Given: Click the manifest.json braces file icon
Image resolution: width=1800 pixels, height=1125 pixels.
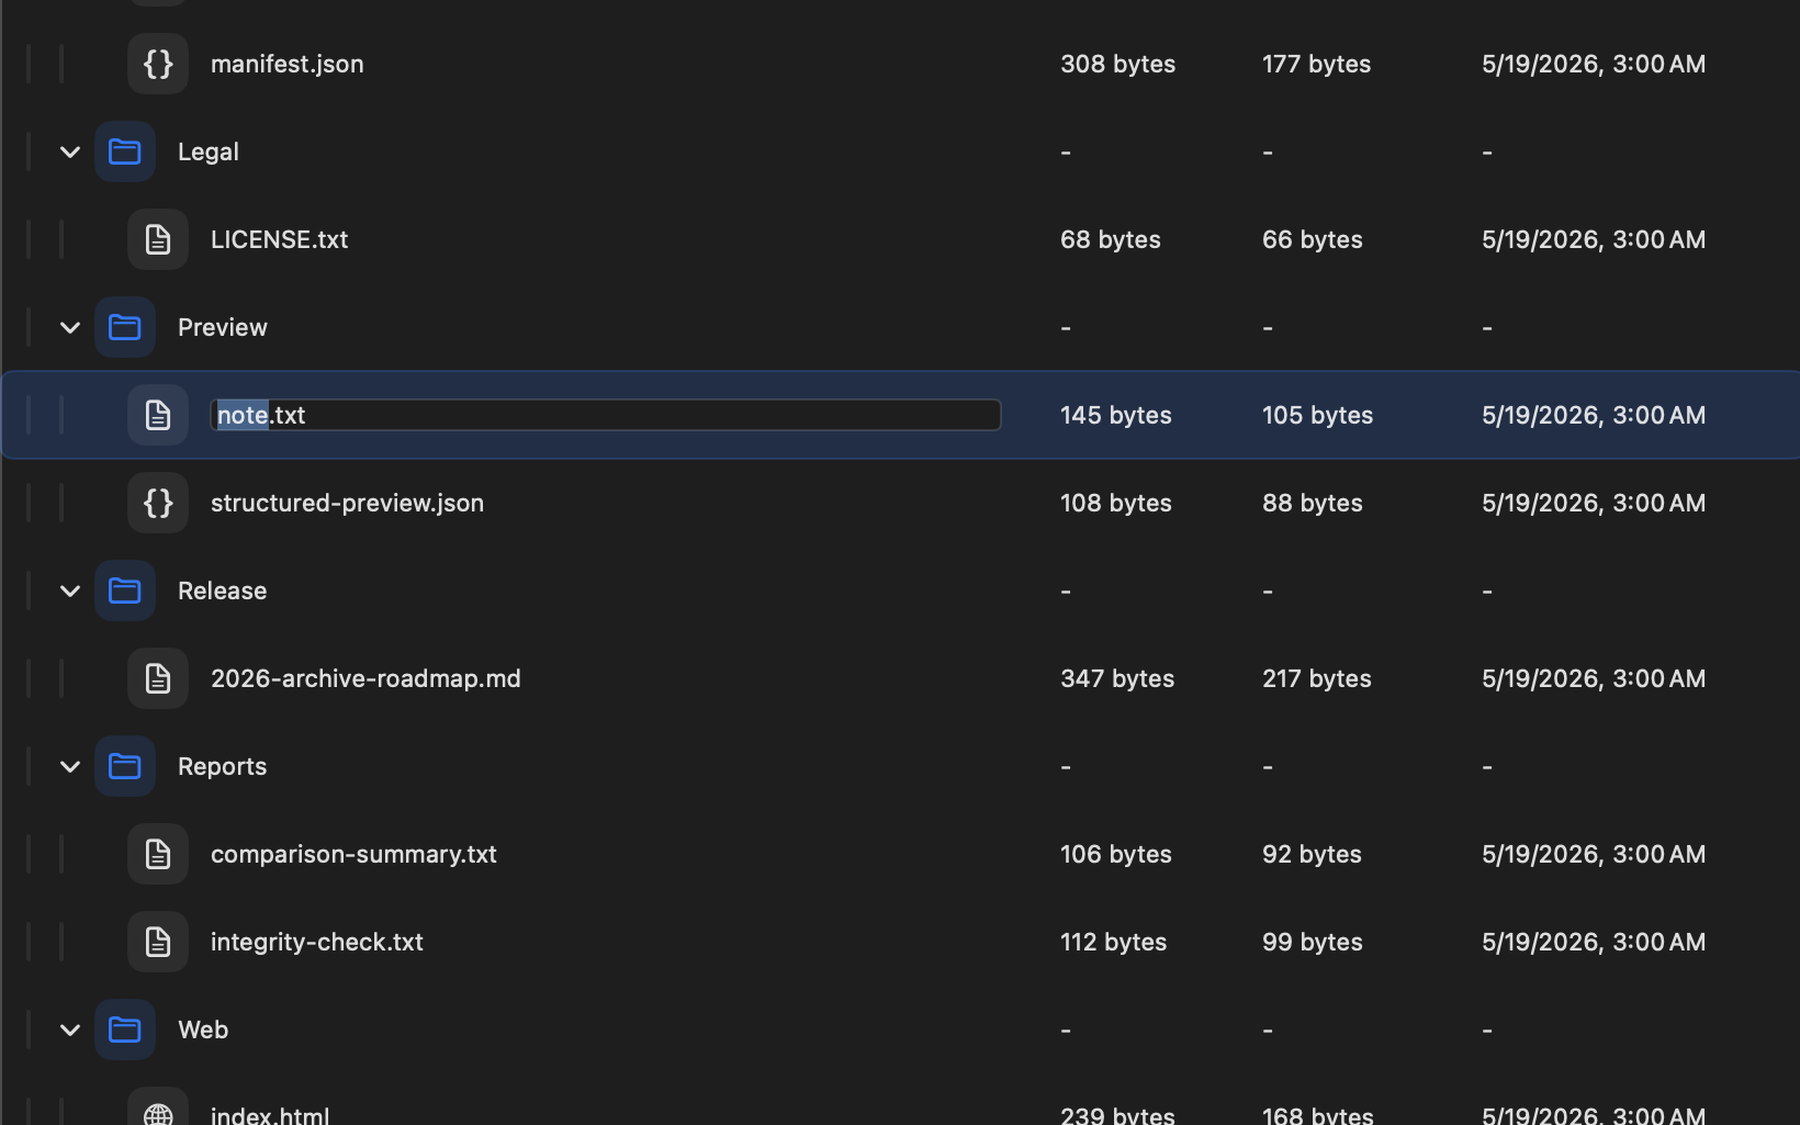Looking at the screenshot, I should [158, 64].
